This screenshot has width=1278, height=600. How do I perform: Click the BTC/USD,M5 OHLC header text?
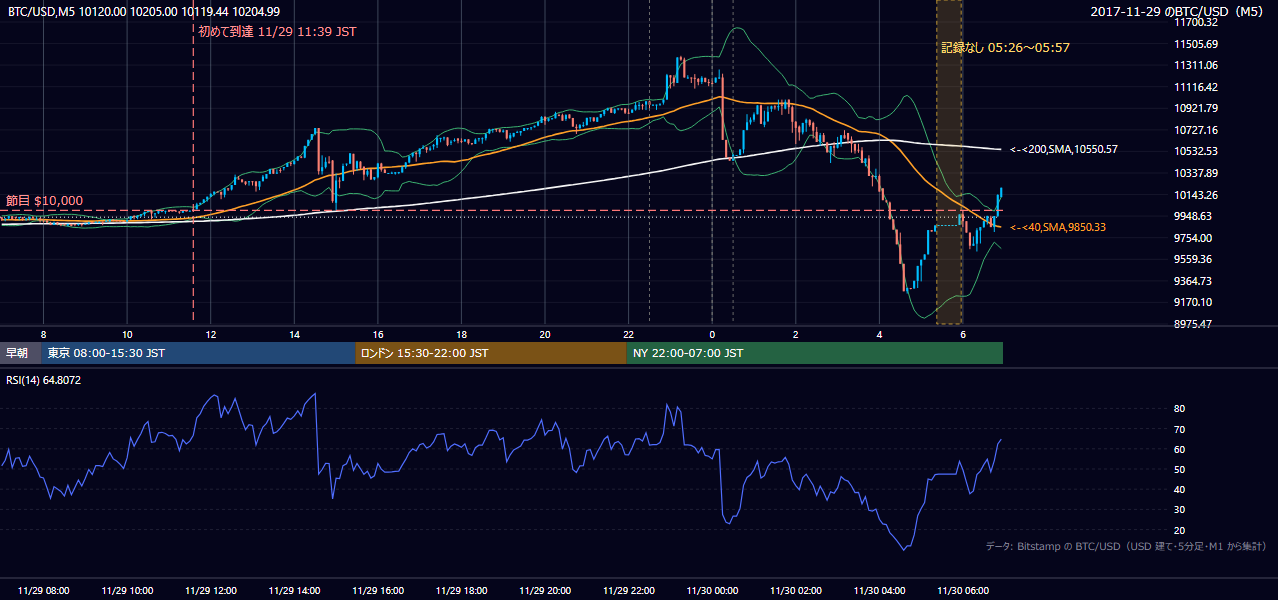pos(143,12)
